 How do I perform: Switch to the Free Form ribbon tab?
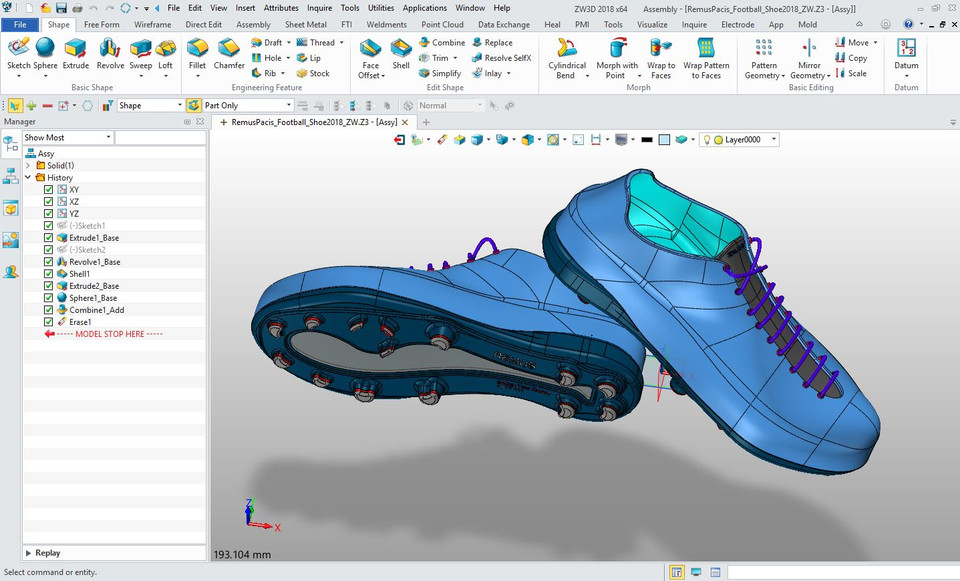[x=101, y=24]
